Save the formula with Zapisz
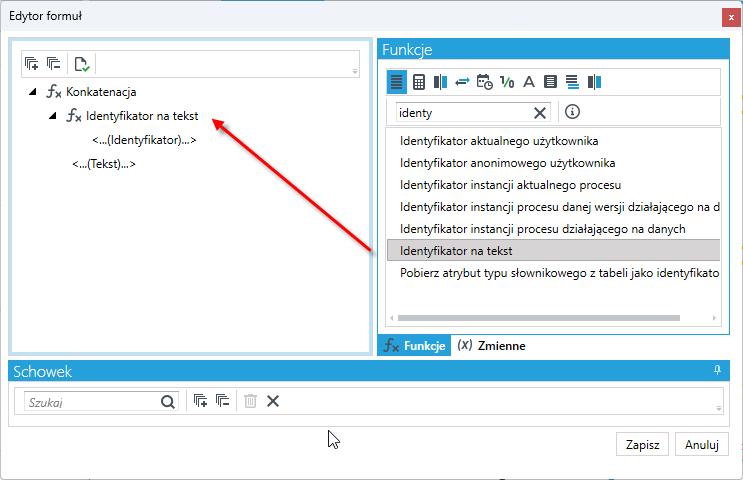 coord(642,444)
